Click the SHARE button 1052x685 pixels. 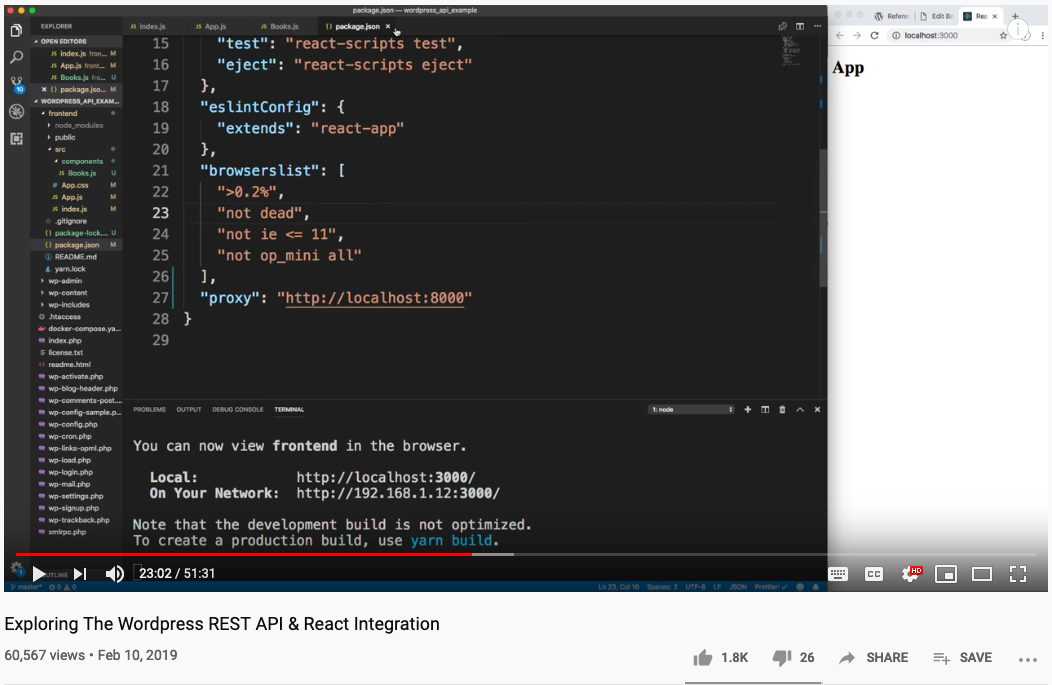point(874,657)
